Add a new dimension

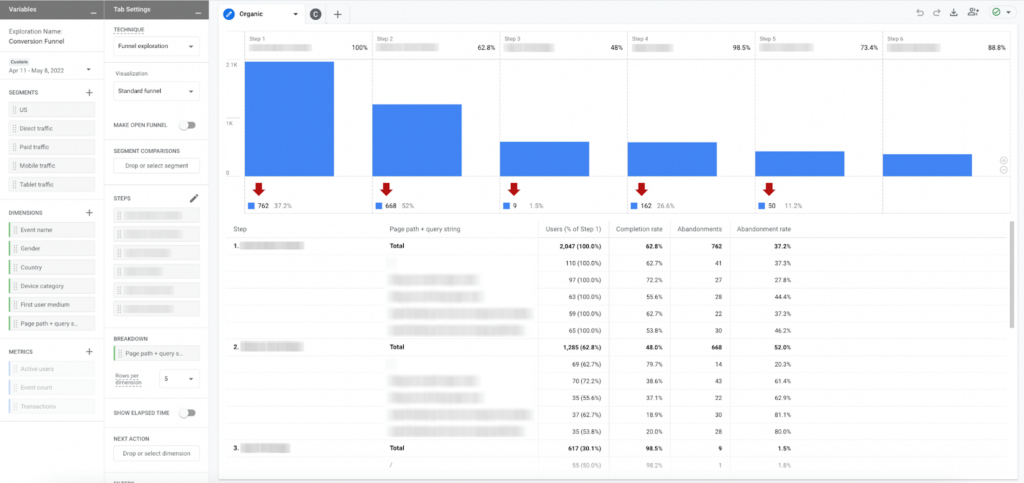point(89,213)
